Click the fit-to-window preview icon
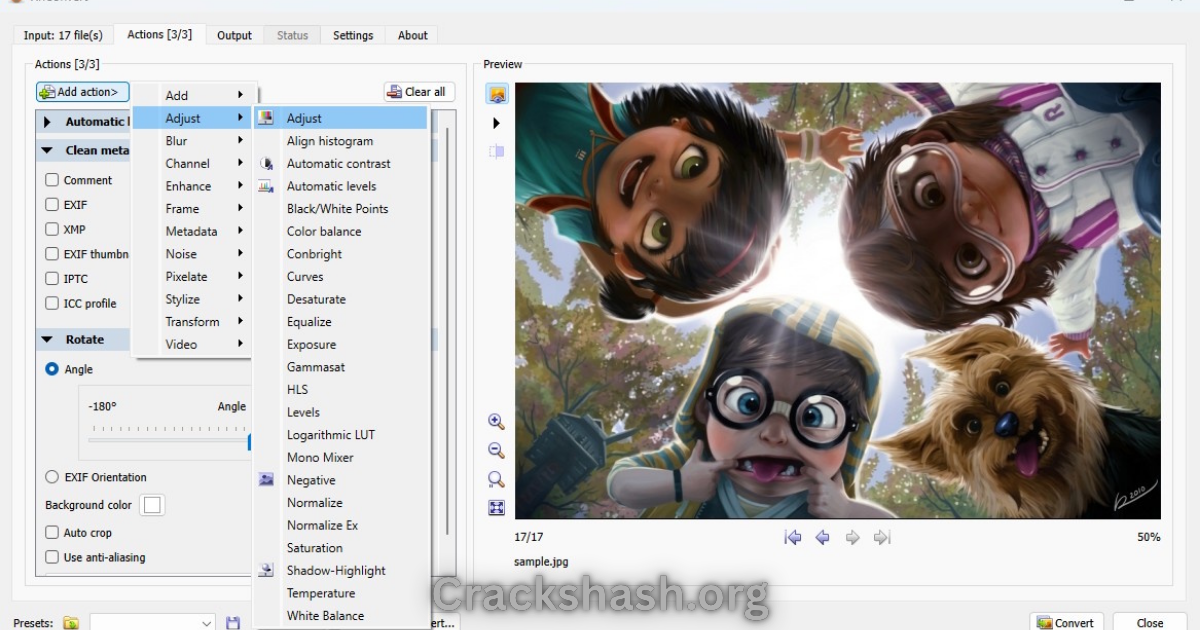This screenshot has width=1200, height=630. (x=496, y=508)
